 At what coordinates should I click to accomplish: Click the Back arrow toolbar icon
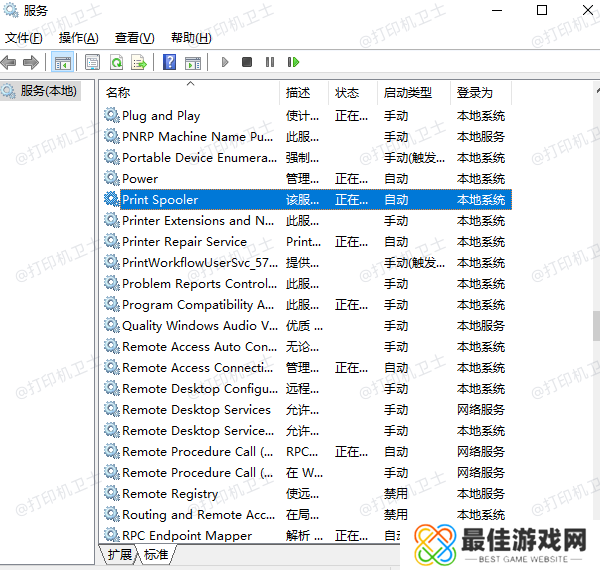[x=8, y=62]
